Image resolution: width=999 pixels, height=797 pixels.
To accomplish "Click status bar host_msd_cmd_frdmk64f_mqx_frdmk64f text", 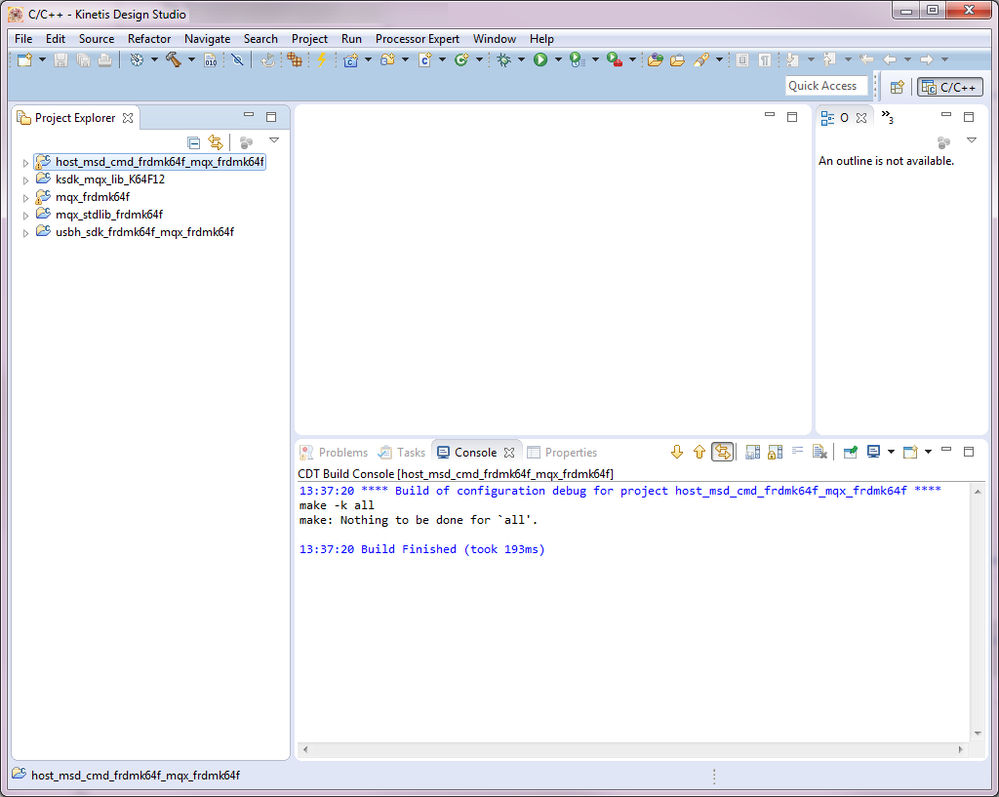I will 135,775.
